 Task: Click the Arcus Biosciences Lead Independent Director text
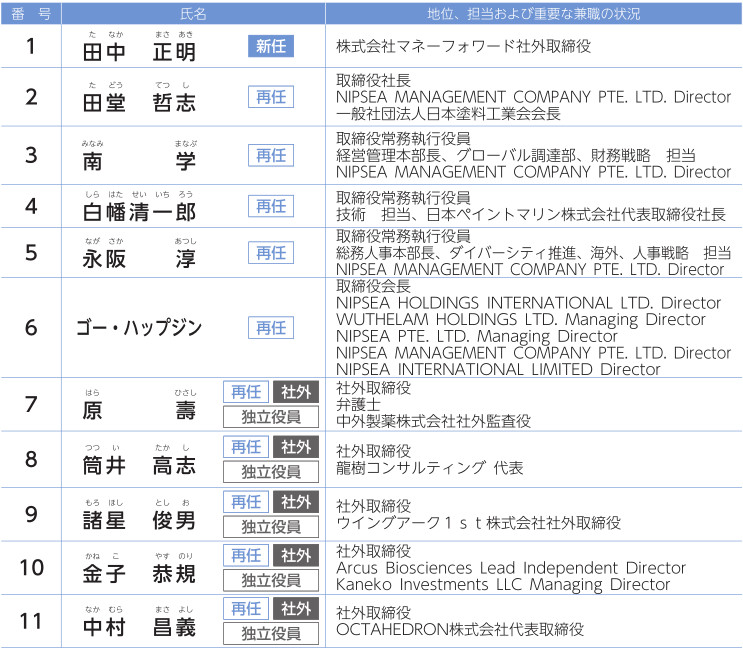[x=511, y=568]
